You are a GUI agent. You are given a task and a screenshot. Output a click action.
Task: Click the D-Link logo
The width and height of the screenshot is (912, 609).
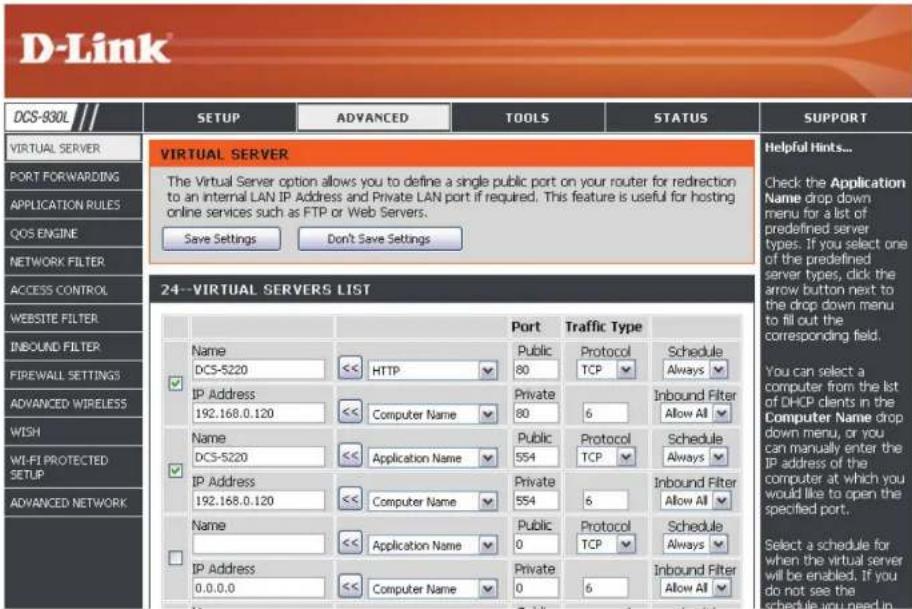coord(95,48)
